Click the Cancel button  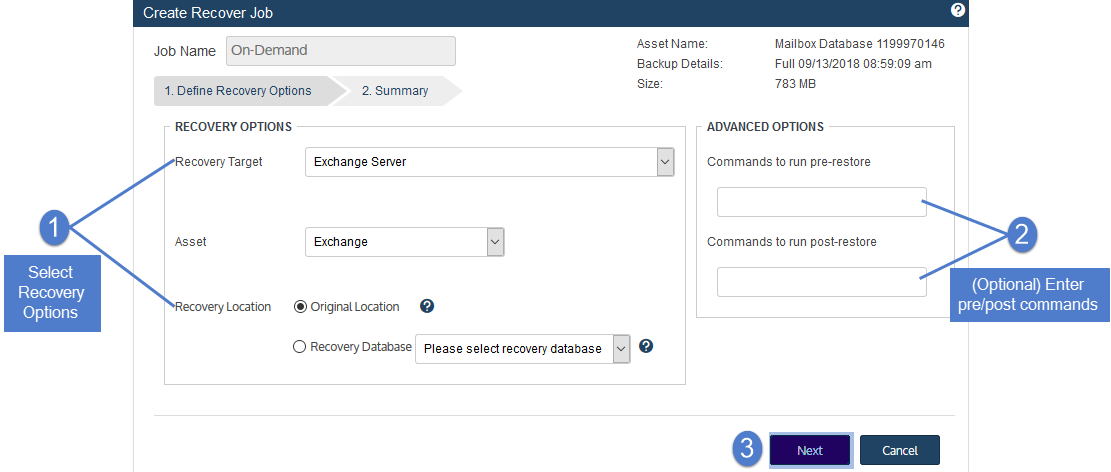coord(900,450)
